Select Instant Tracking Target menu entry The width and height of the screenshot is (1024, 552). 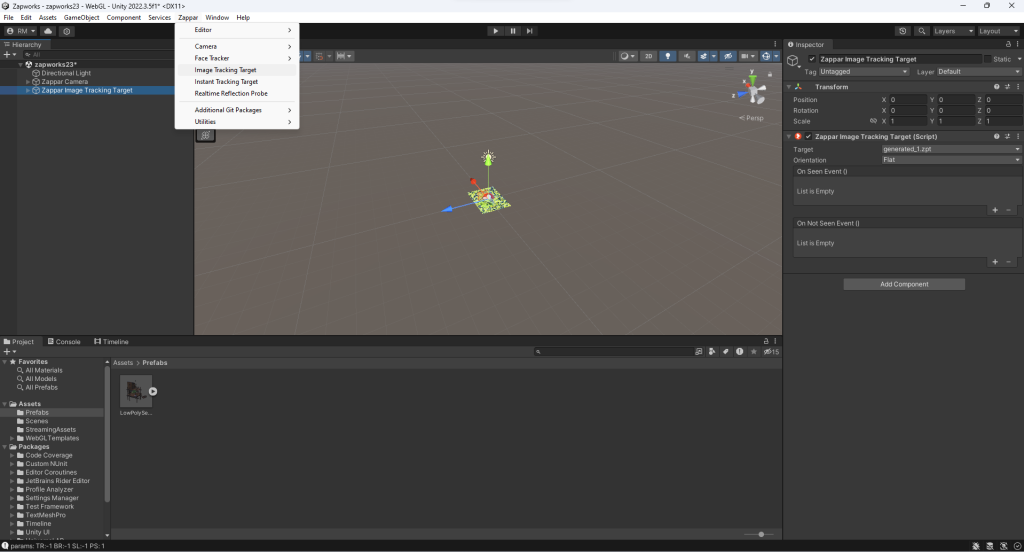pyautogui.click(x=237, y=82)
